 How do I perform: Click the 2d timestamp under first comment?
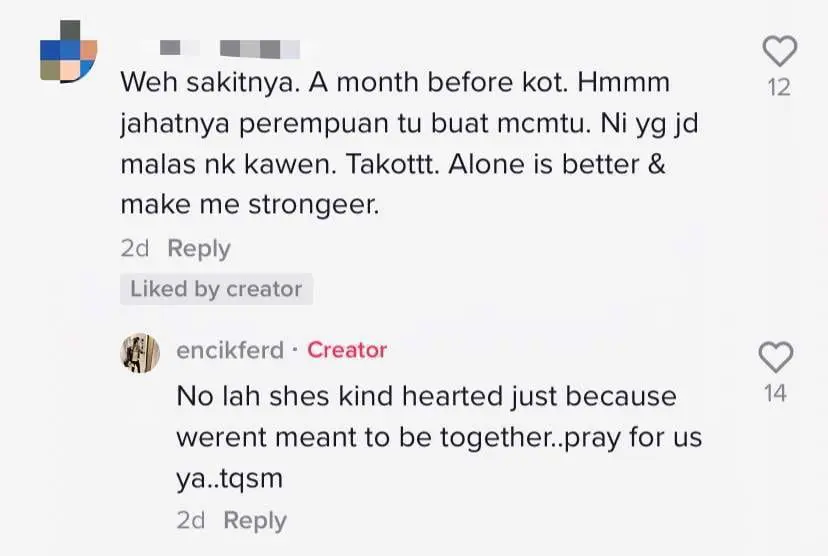pos(134,249)
